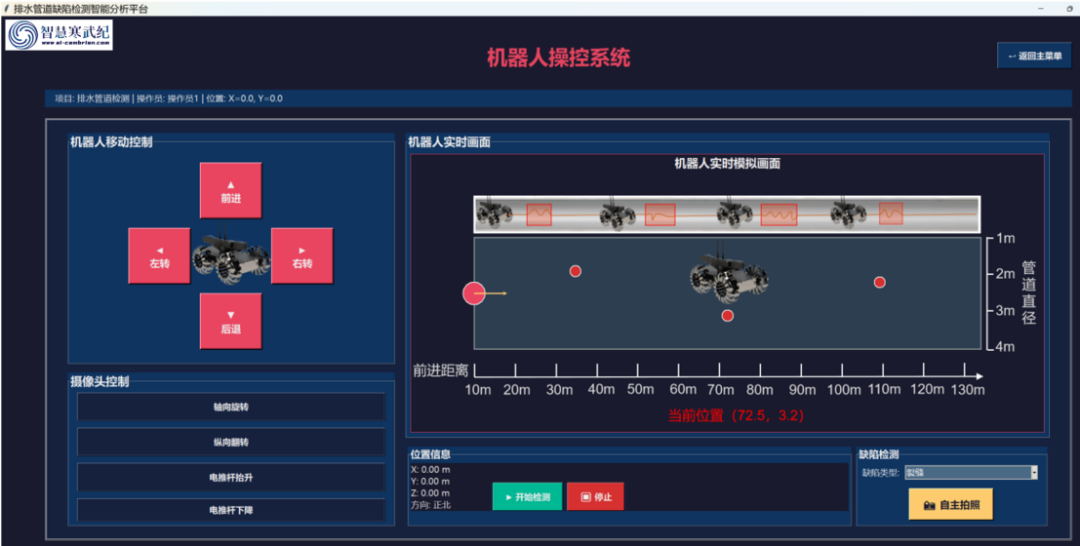Click second robot thumbnail in pipe strip
This screenshot has height=546, width=1080.
617,214
